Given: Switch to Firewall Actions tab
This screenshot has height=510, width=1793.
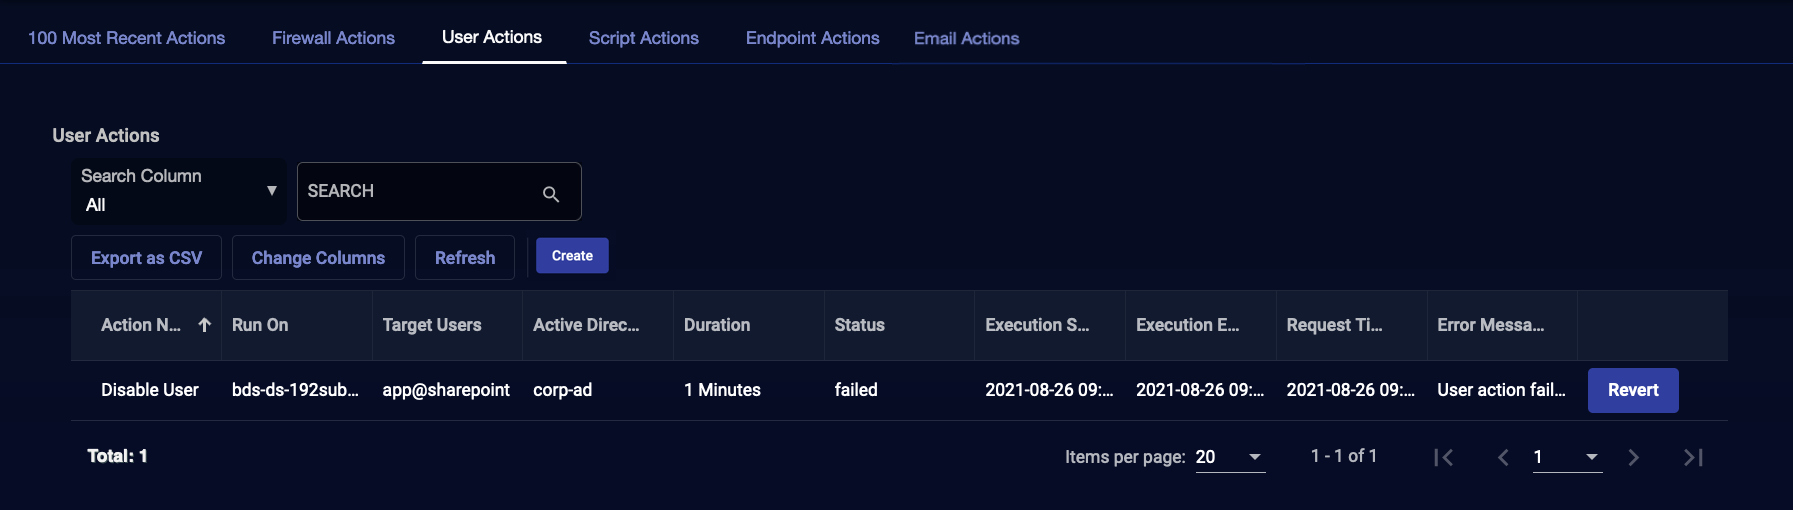Looking at the screenshot, I should [x=333, y=38].
